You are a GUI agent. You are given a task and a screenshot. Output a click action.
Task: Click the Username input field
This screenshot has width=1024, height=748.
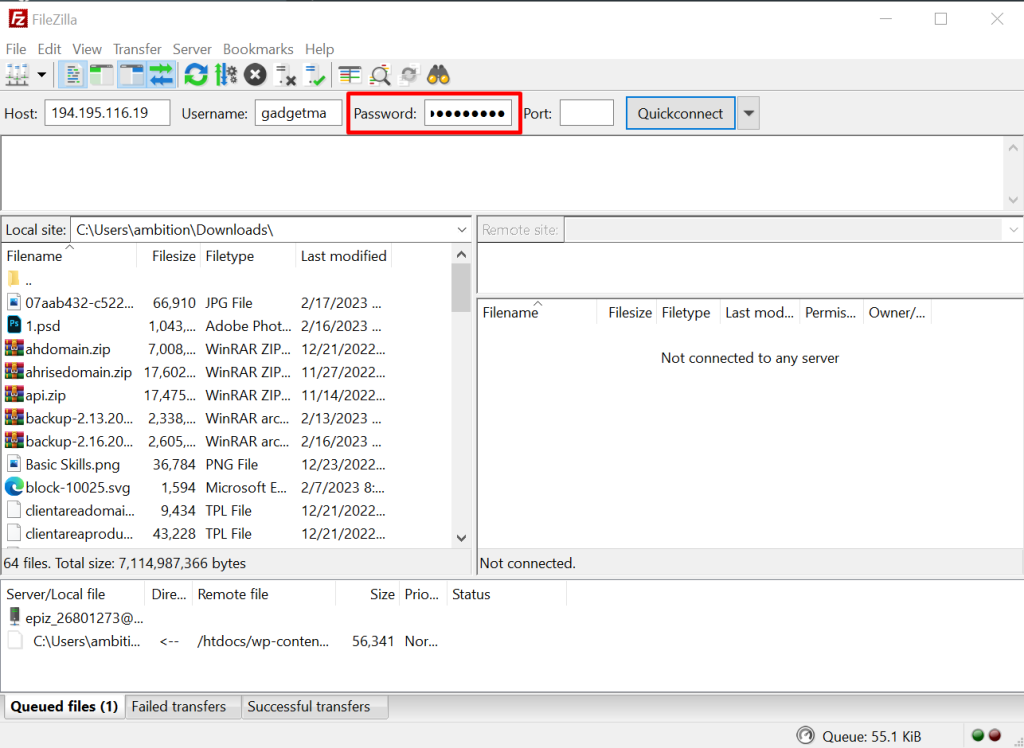pyautogui.click(x=298, y=112)
